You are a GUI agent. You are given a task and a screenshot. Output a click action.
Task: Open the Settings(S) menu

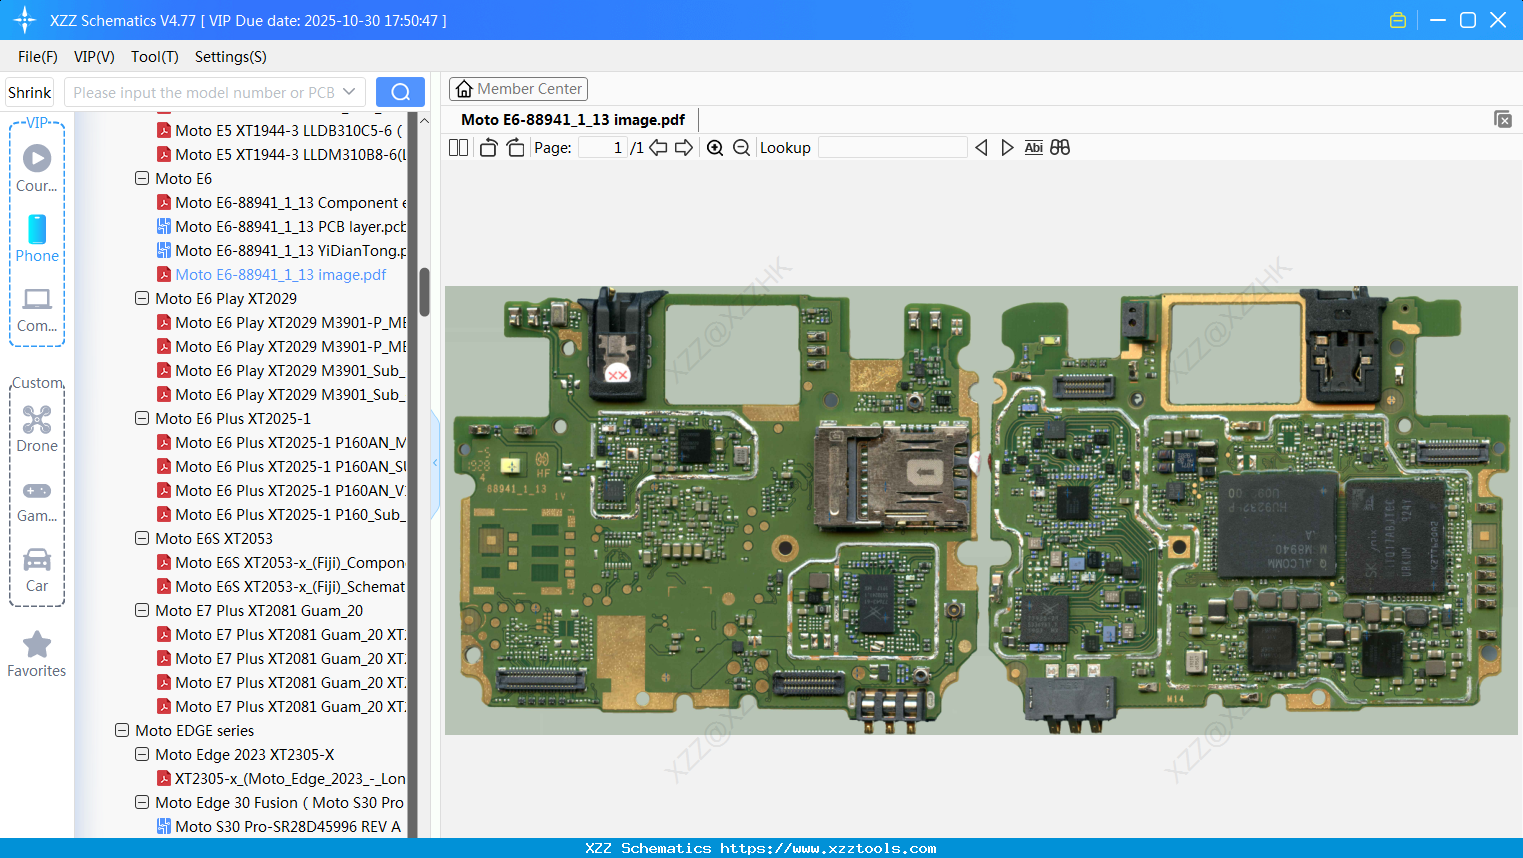(x=230, y=57)
